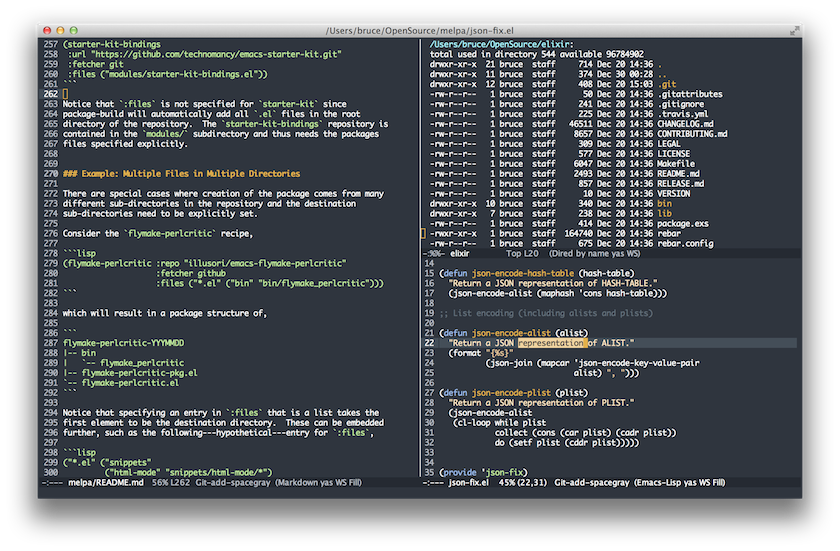Open the bin directory entry
The height and width of the screenshot is (551, 840).
pyautogui.click(x=664, y=203)
